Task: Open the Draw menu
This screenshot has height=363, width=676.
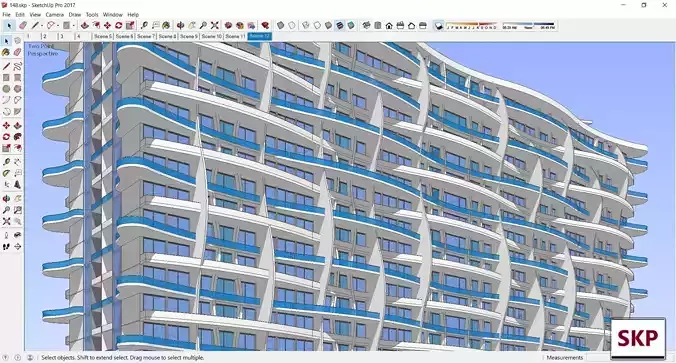Action: point(75,14)
